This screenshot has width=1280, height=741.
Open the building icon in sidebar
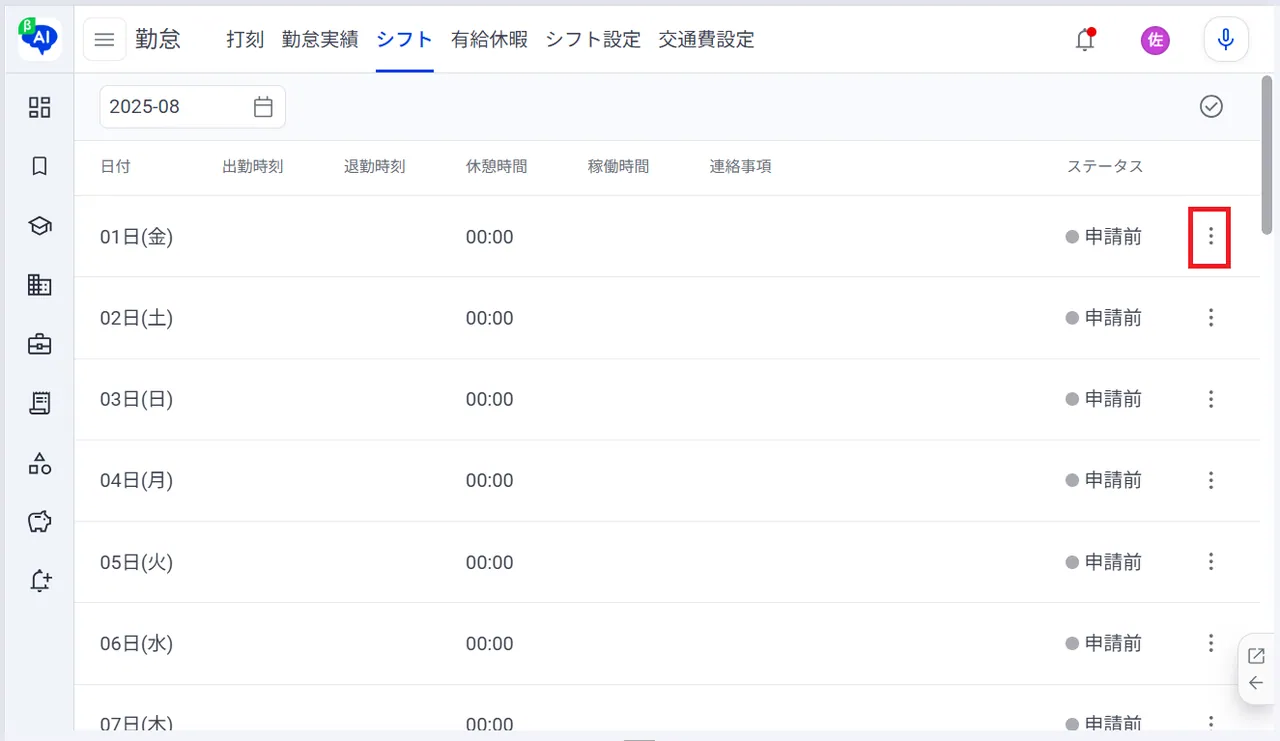(x=39, y=285)
